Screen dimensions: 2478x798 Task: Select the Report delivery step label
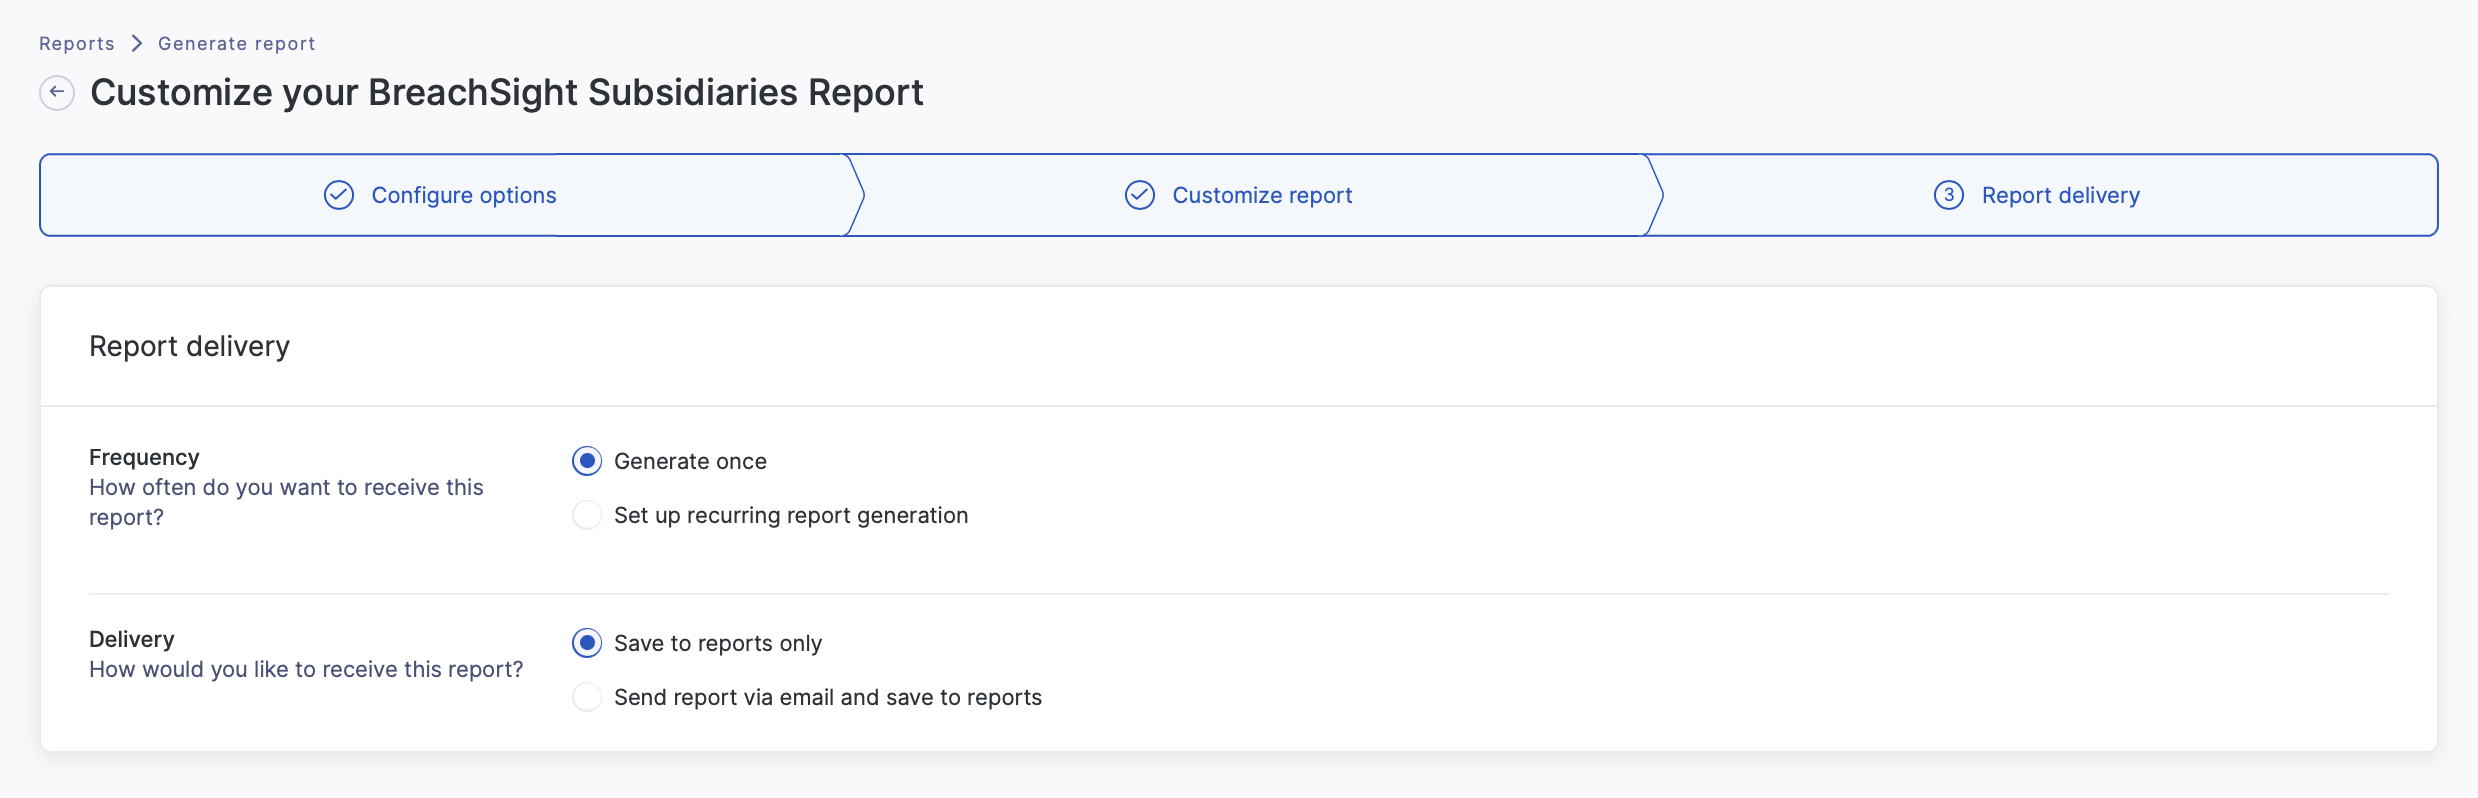2060,195
